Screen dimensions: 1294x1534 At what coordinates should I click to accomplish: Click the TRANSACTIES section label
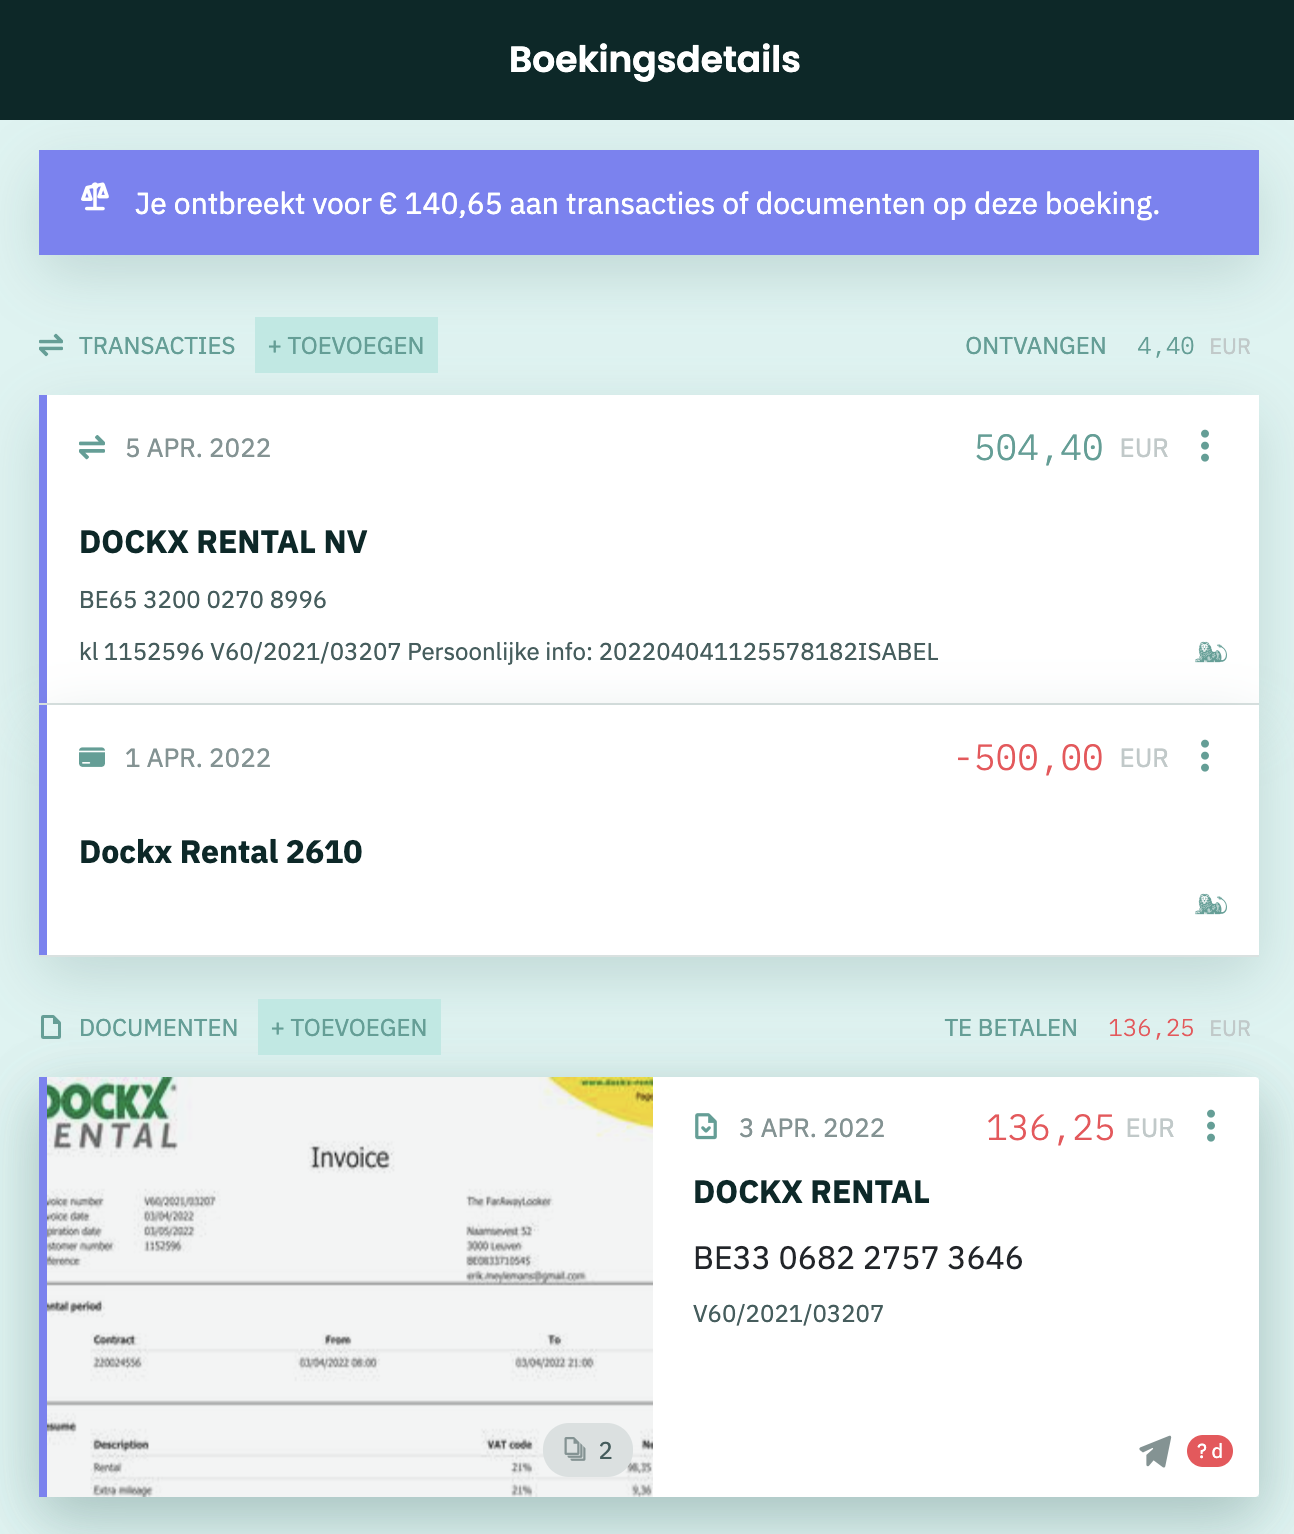[157, 346]
